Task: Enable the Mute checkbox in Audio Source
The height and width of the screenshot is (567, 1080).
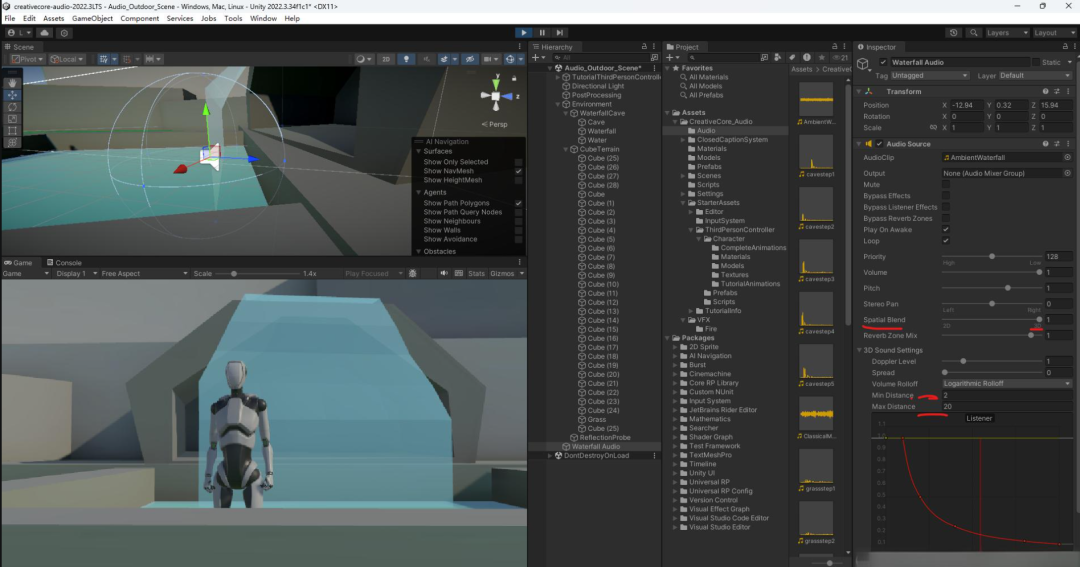Action: 946,185
